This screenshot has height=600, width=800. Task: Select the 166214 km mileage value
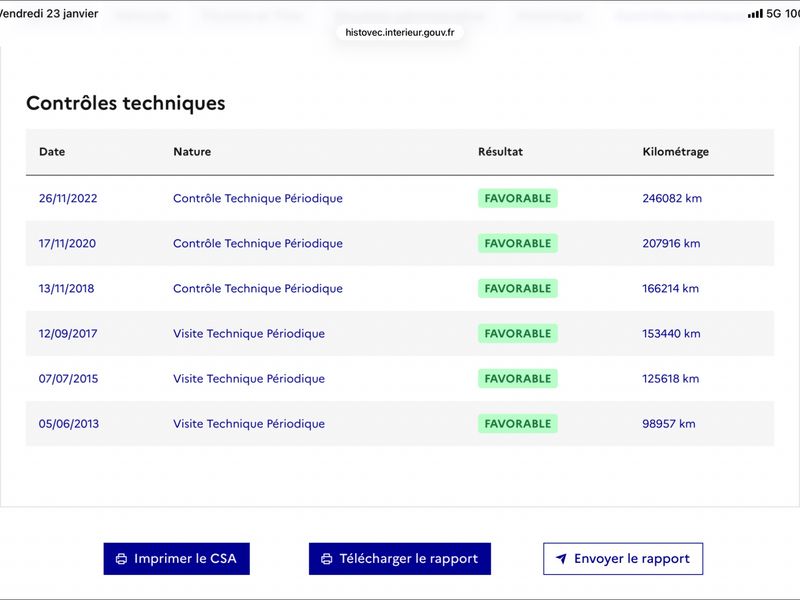tap(670, 288)
